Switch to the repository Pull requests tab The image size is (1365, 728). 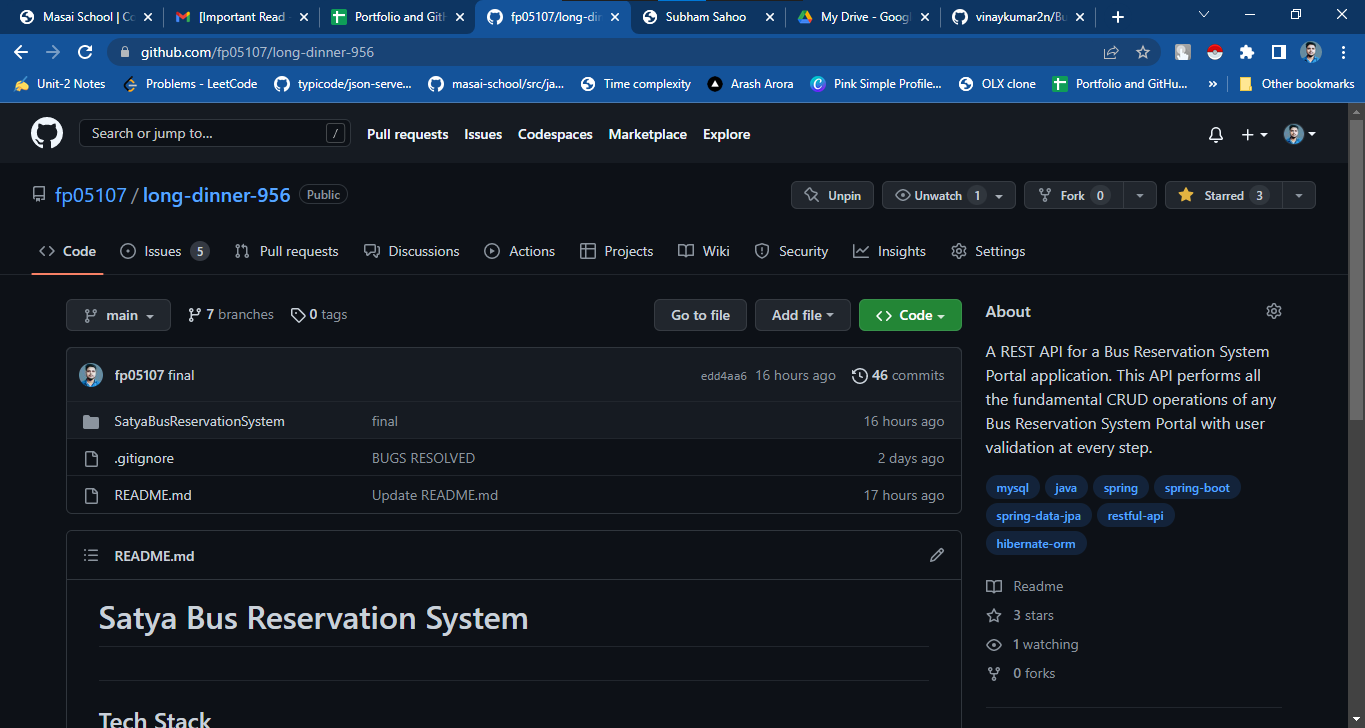[x=286, y=251]
